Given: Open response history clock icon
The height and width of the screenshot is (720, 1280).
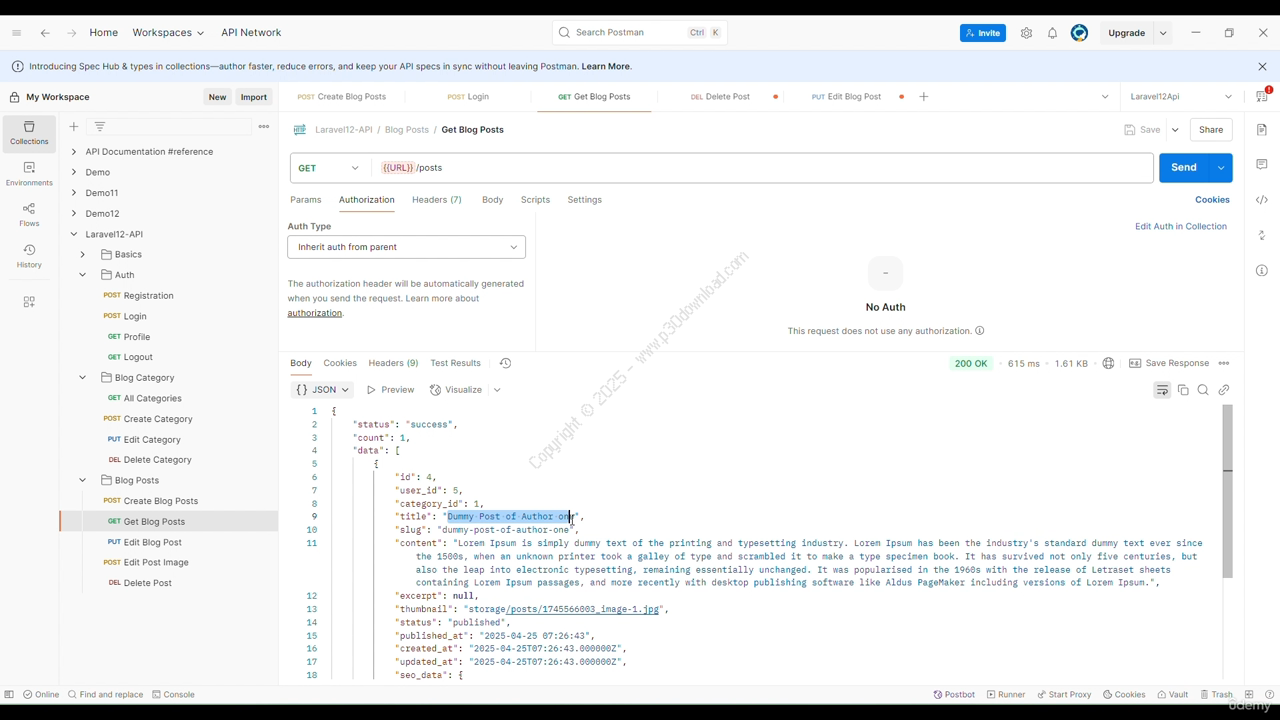Looking at the screenshot, I should 505,363.
